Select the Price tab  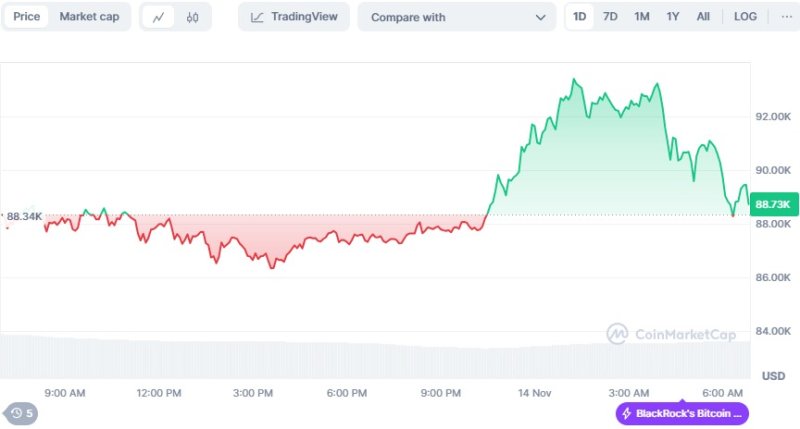pyautogui.click(x=27, y=17)
